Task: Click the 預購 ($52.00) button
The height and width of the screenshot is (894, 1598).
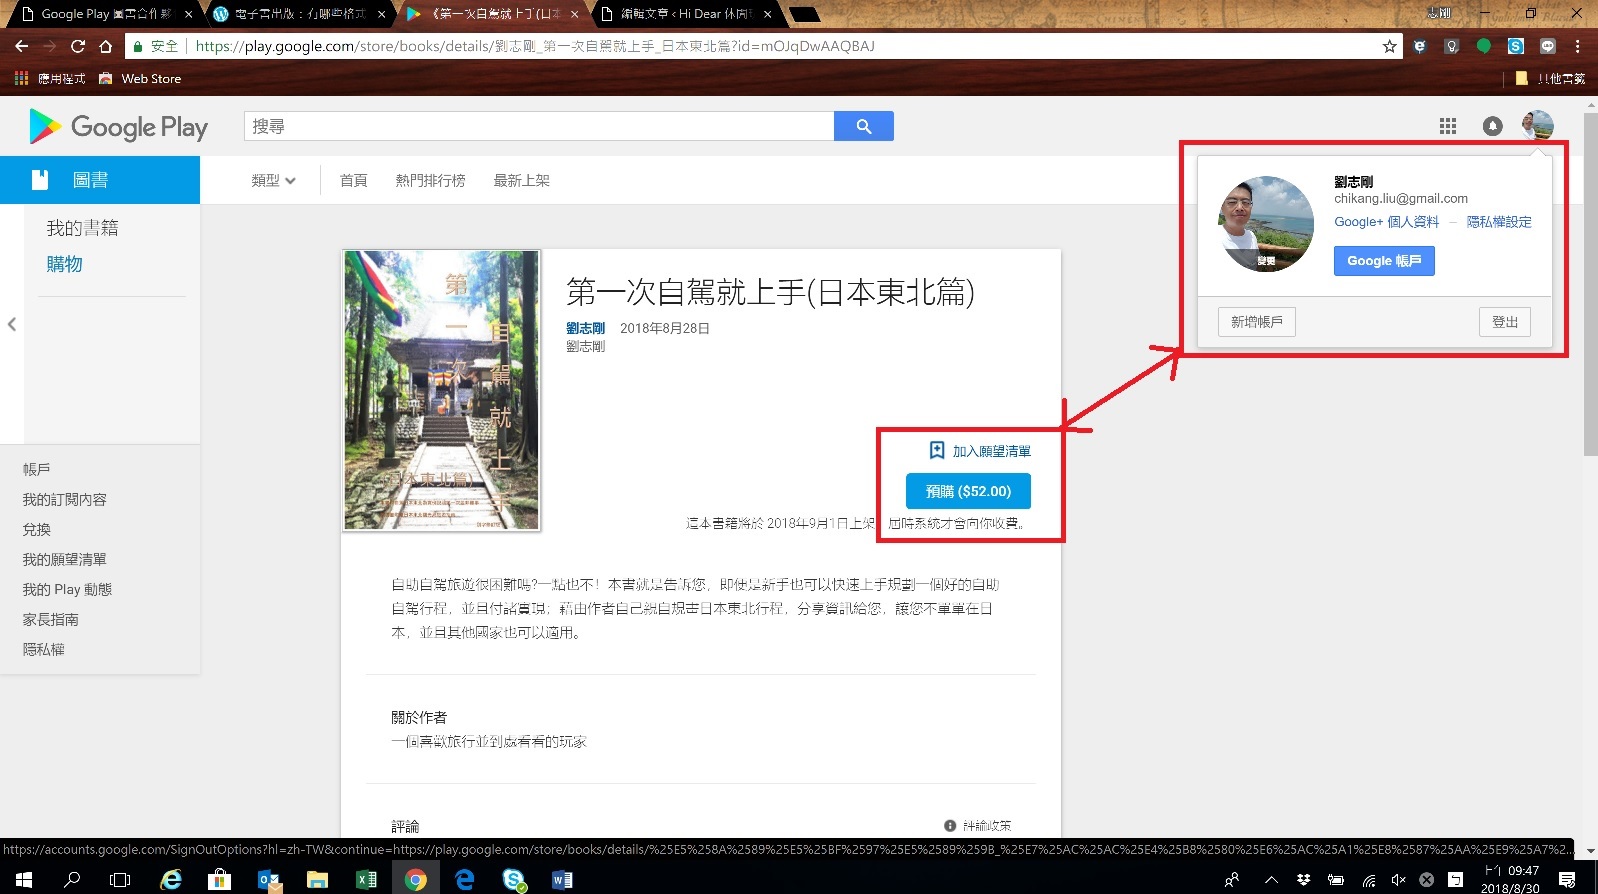Action: [x=968, y=491]
